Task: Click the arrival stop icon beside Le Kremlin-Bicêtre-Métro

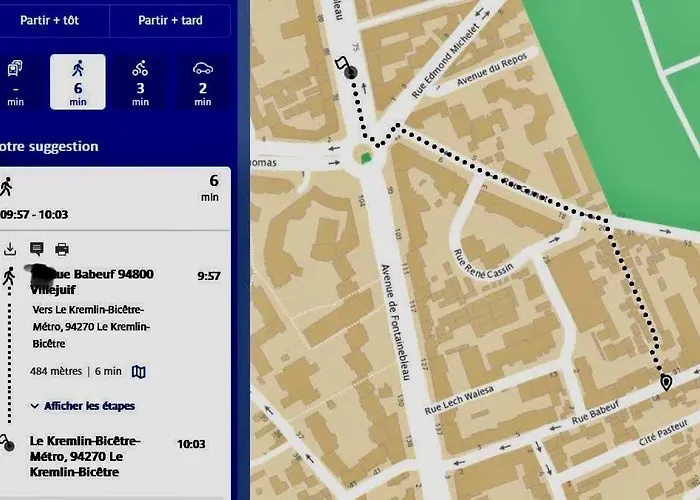Action: coord(6,443)
